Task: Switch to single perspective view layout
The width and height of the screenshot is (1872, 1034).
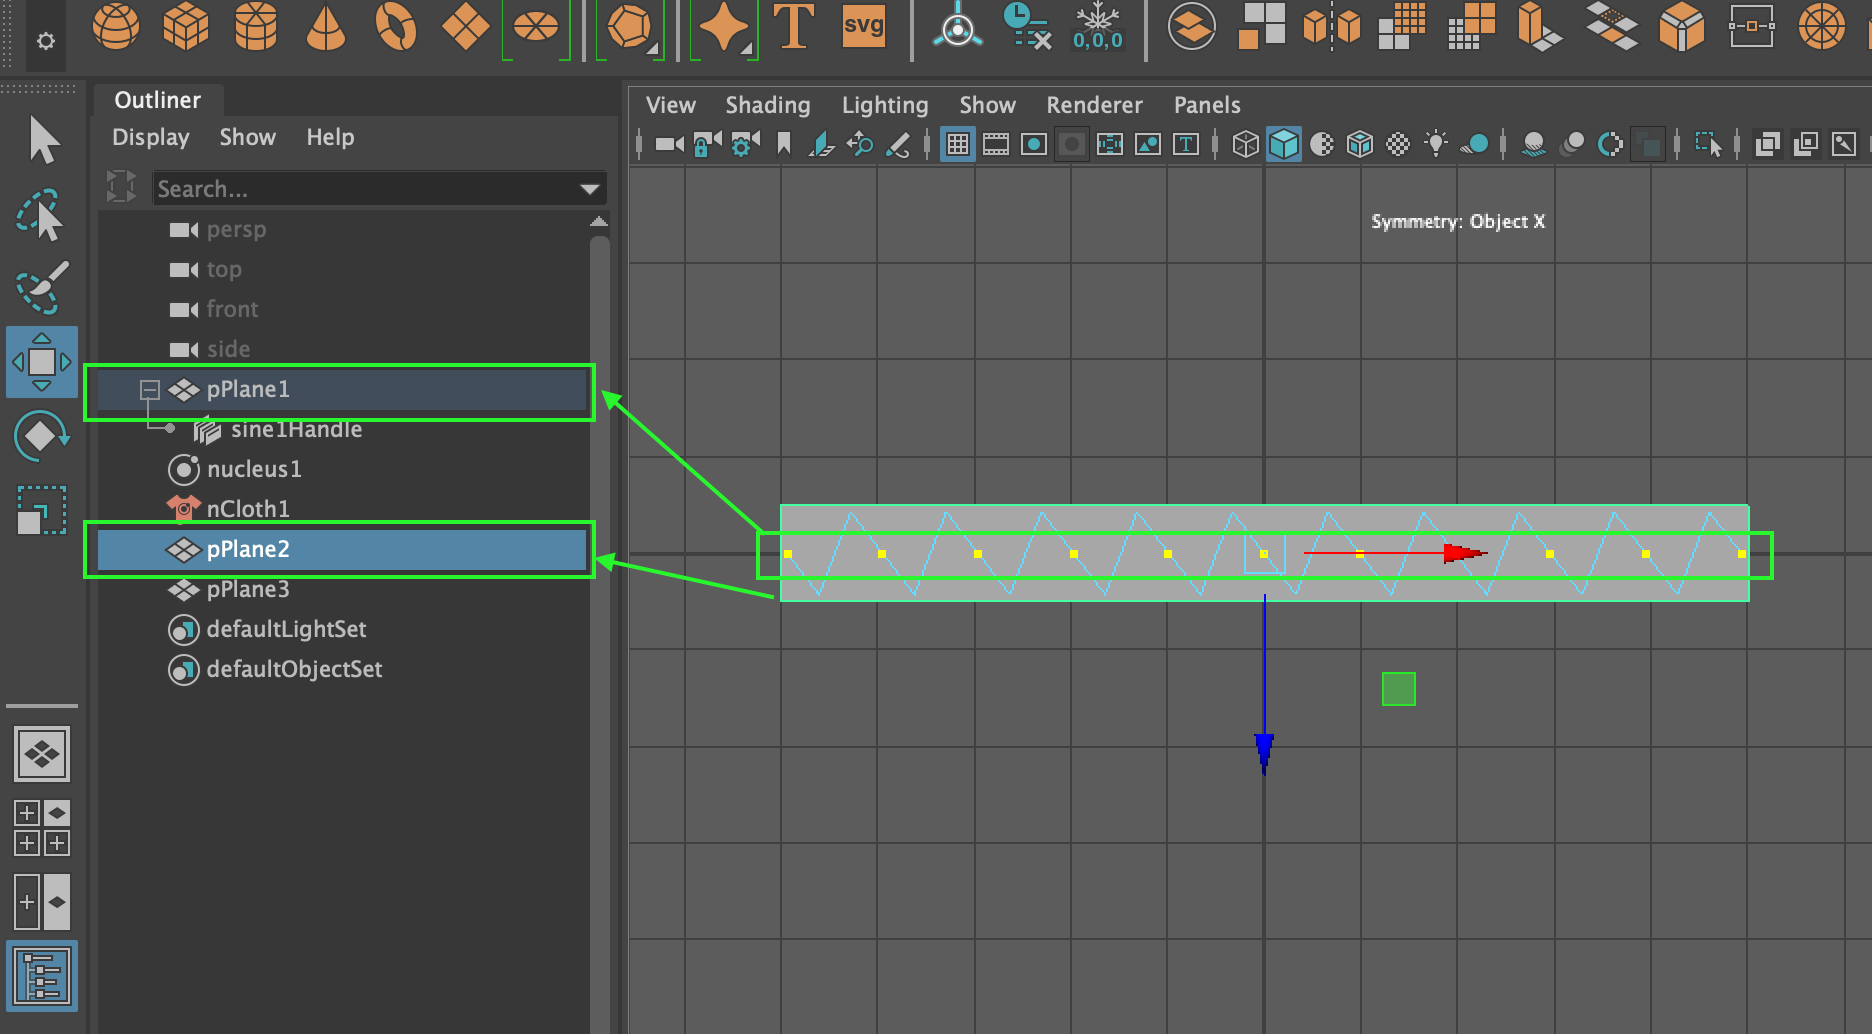Action: 42,754
